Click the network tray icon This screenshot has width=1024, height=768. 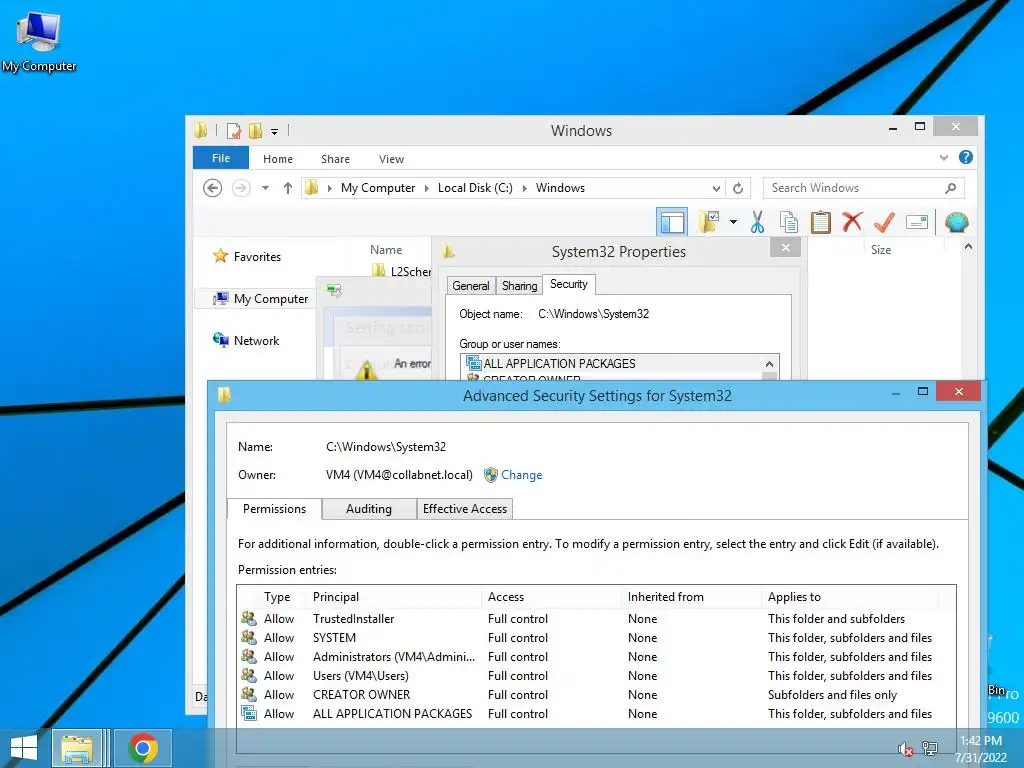click(x=930, y=748)
